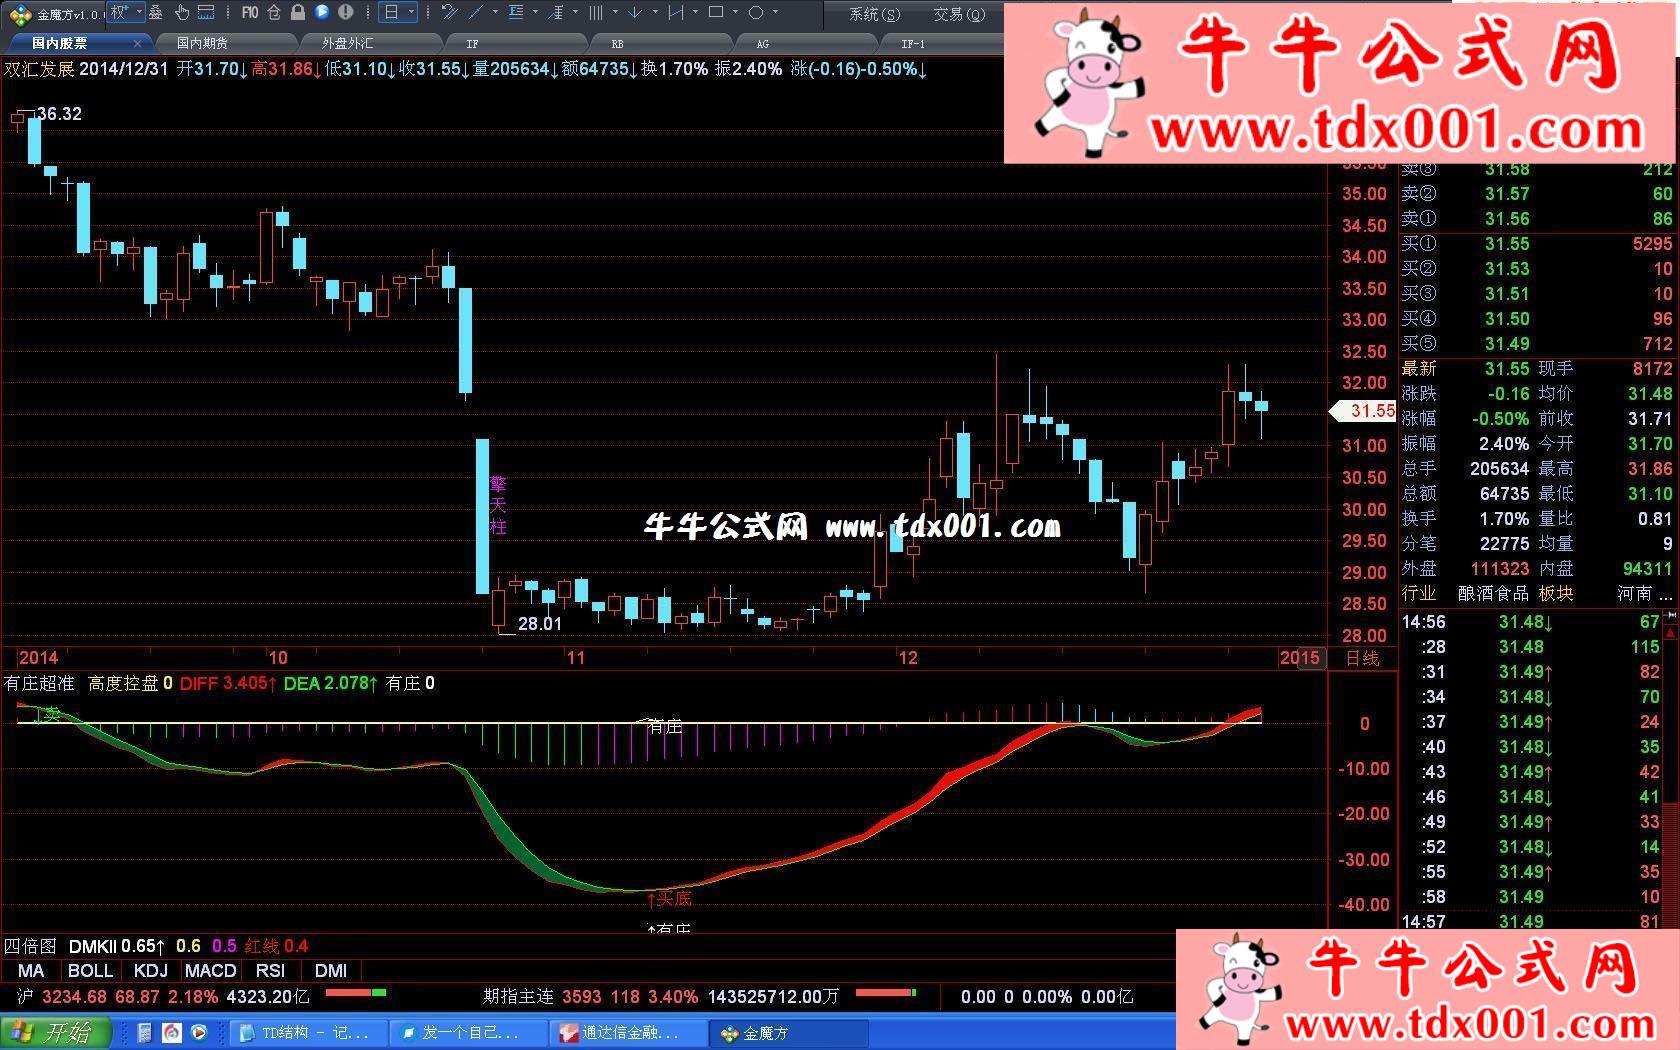1680x1050 pixels.
Task: Expand the trend line tool dropdown
Action: coord(496,12)
